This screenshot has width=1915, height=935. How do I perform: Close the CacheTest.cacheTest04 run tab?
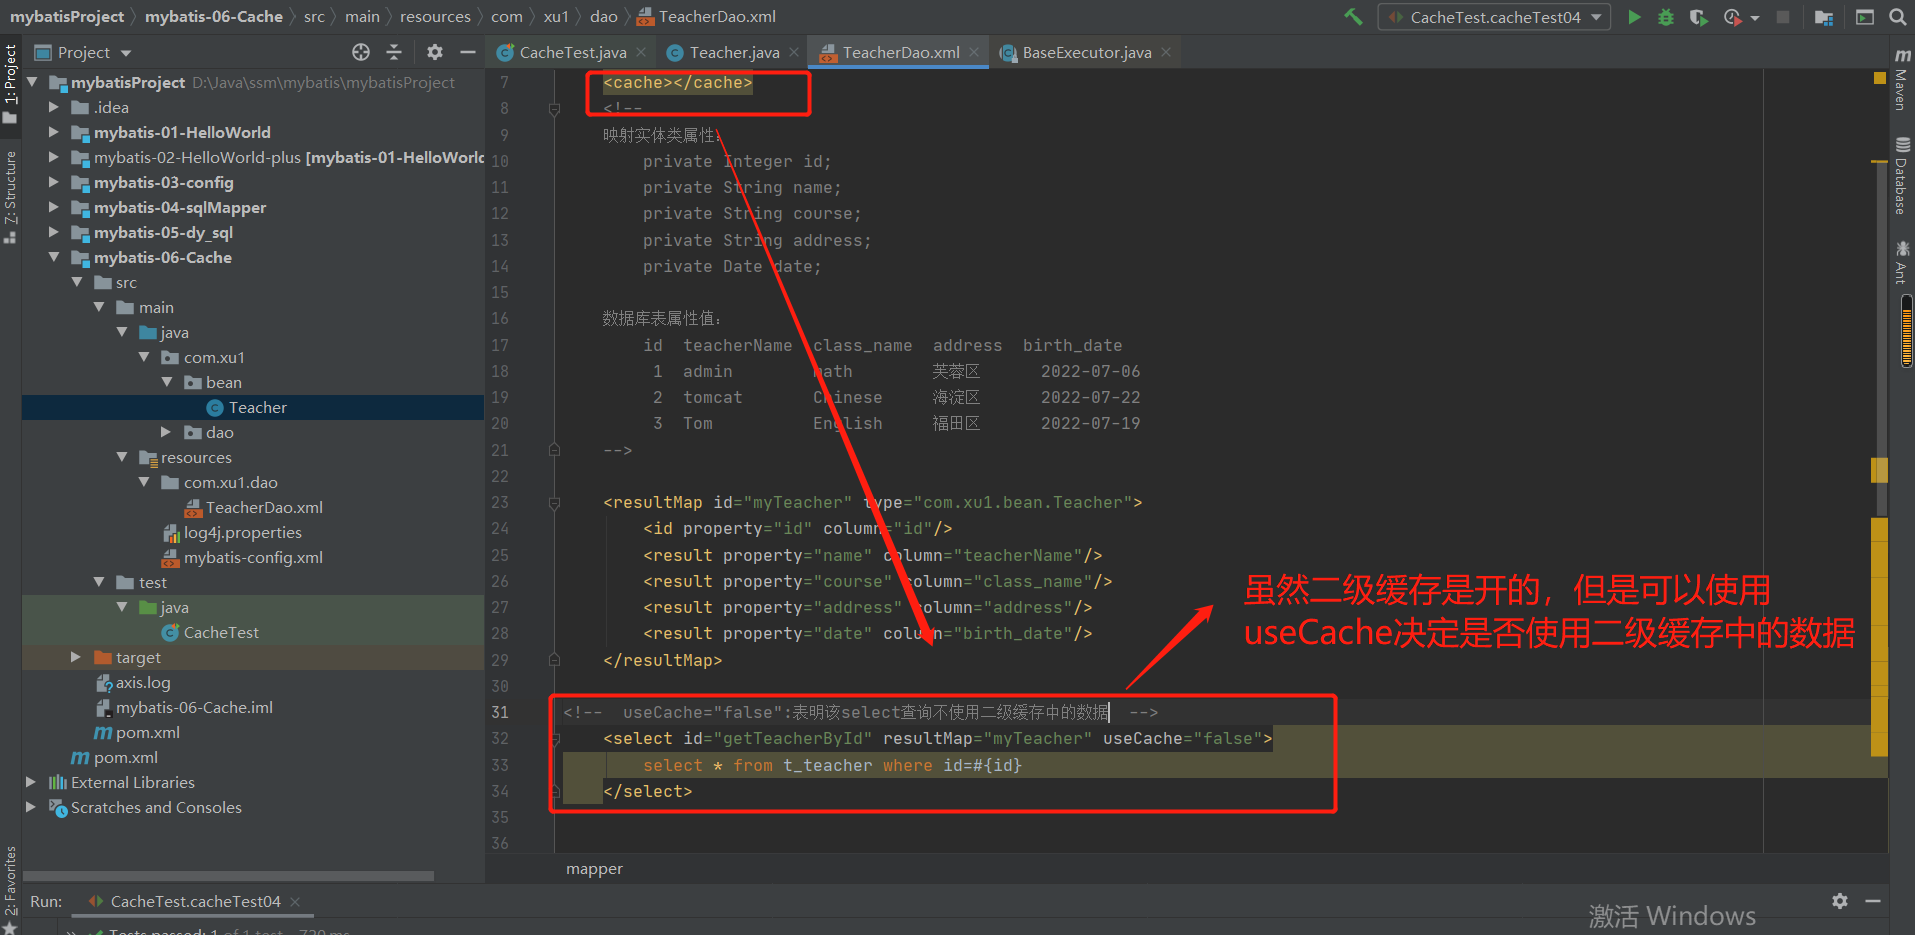295,902
